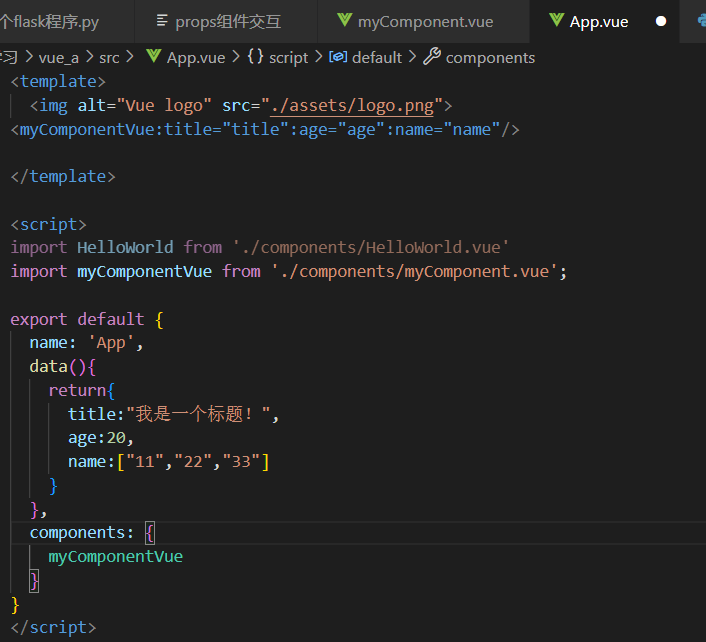Click the 'App' name string
The height and width of the screenshot is (642, 706).
click(x=111, y=343)
